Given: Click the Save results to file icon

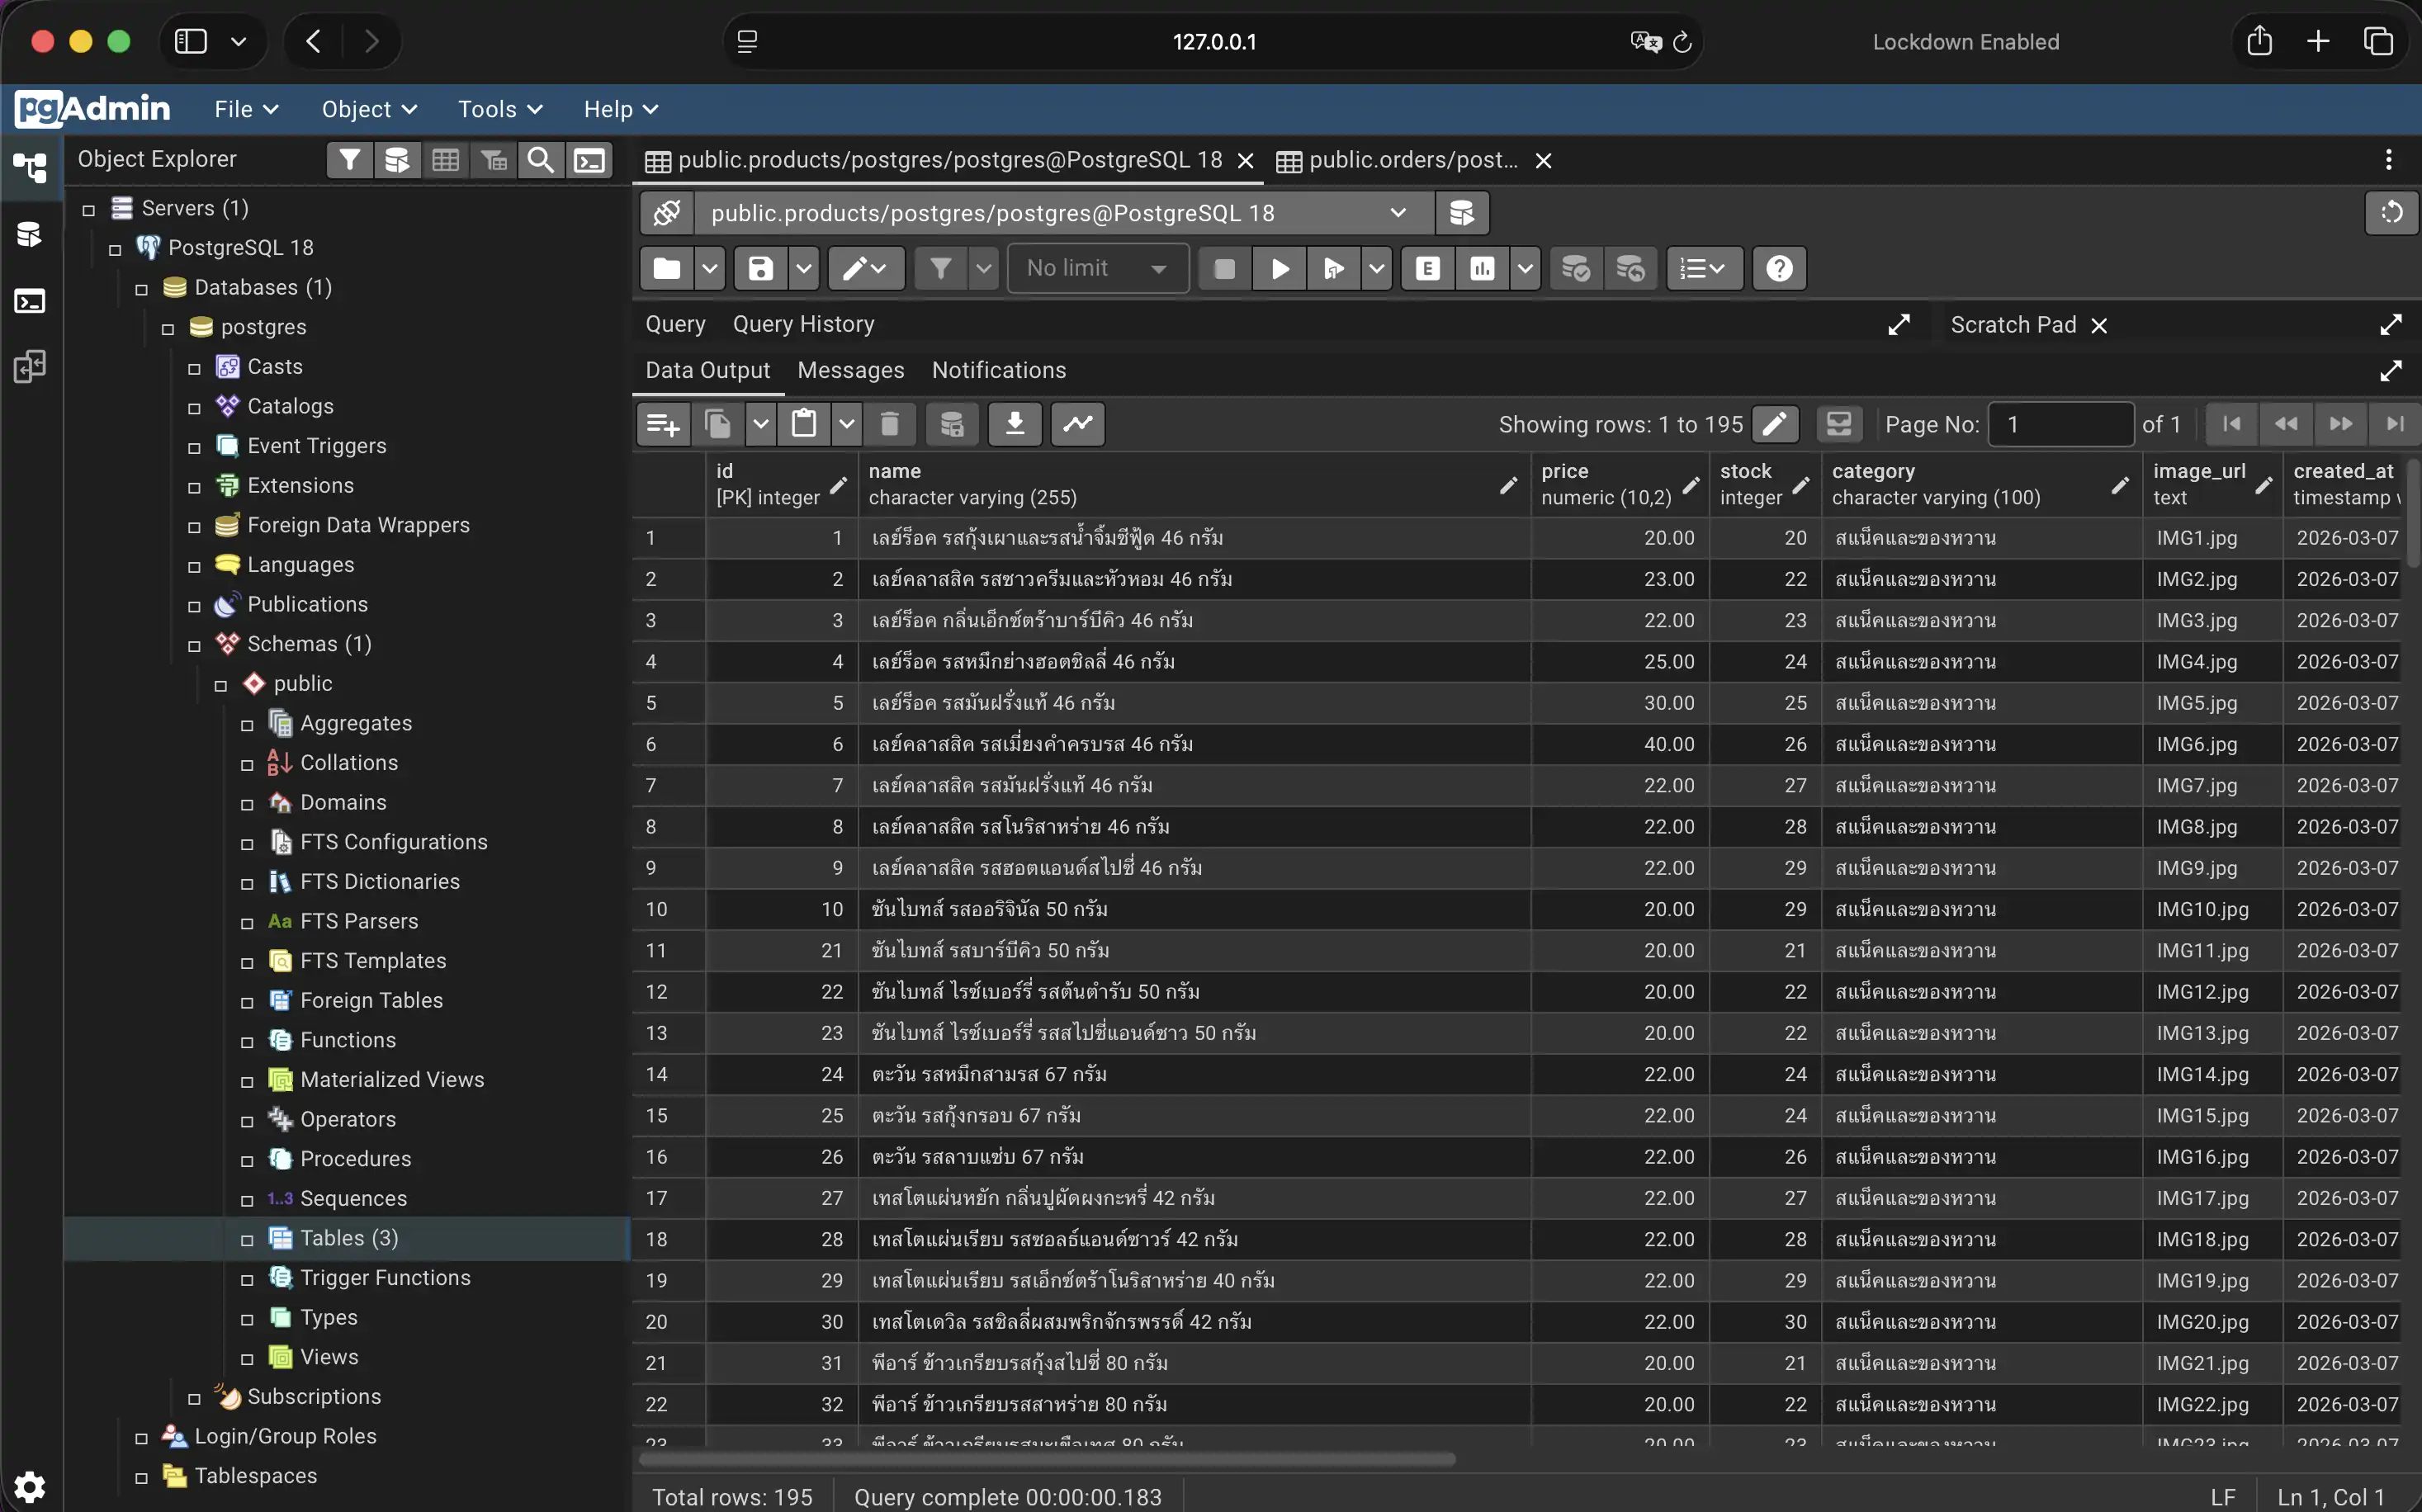Looking at the screenshot, I should pos(1014,424).
